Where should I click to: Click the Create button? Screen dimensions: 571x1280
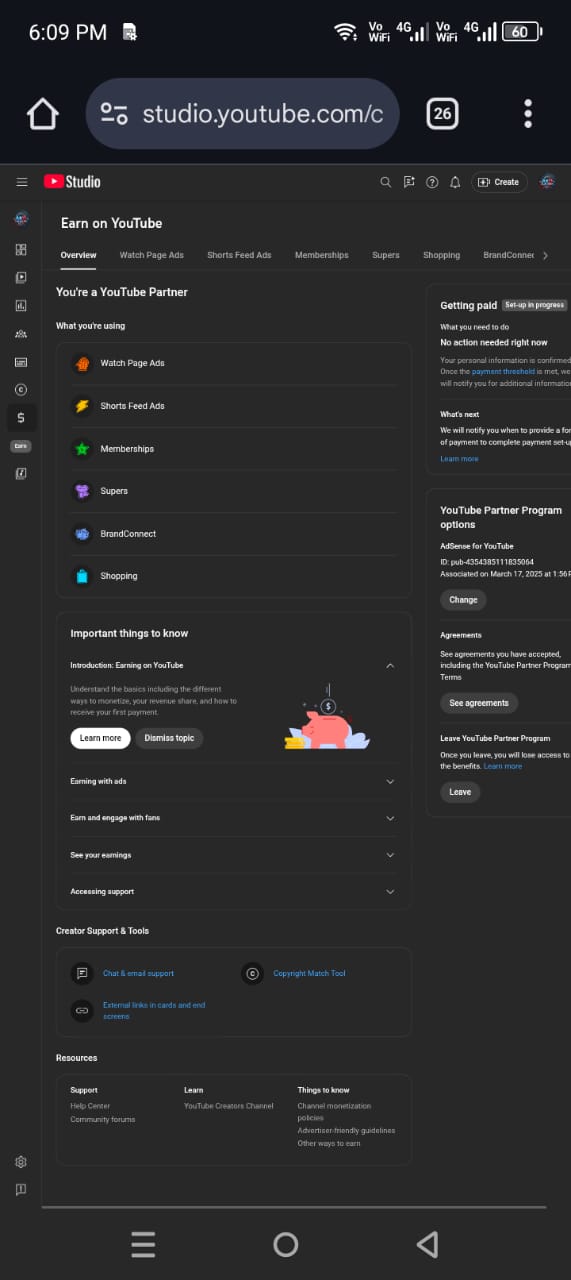499,182
